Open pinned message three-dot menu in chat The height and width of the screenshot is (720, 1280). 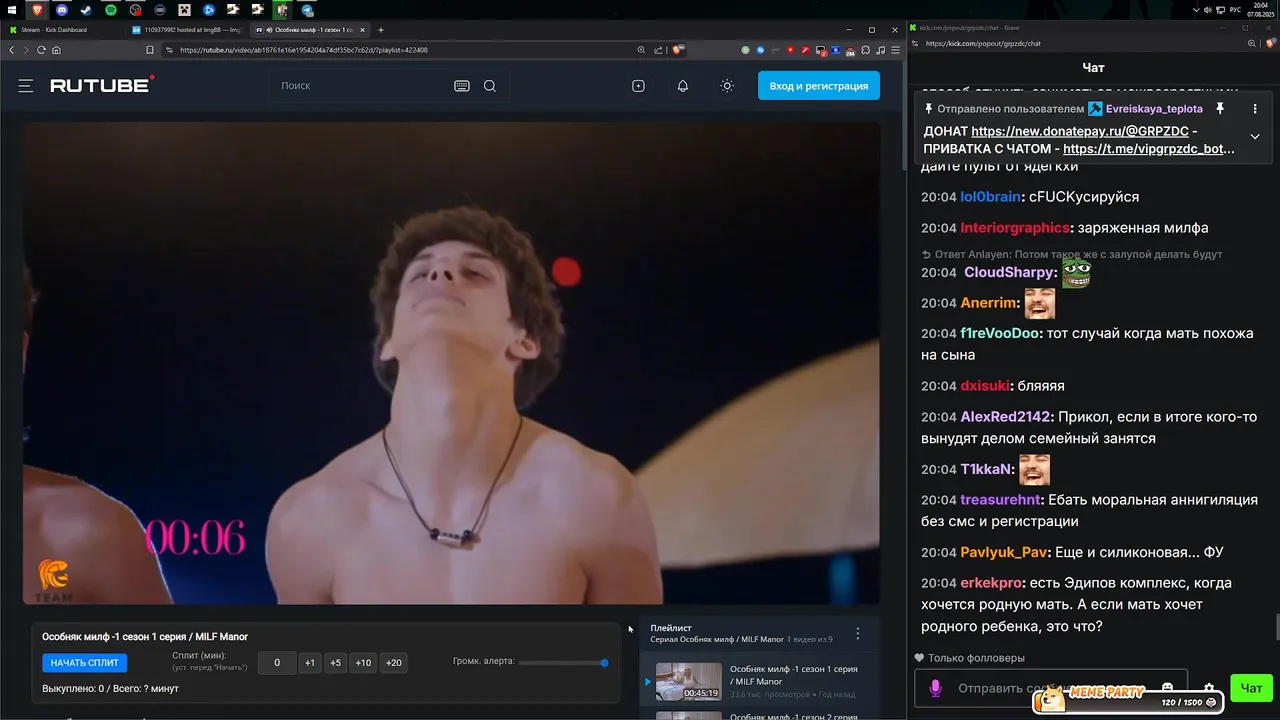[x=1255, y=108]
